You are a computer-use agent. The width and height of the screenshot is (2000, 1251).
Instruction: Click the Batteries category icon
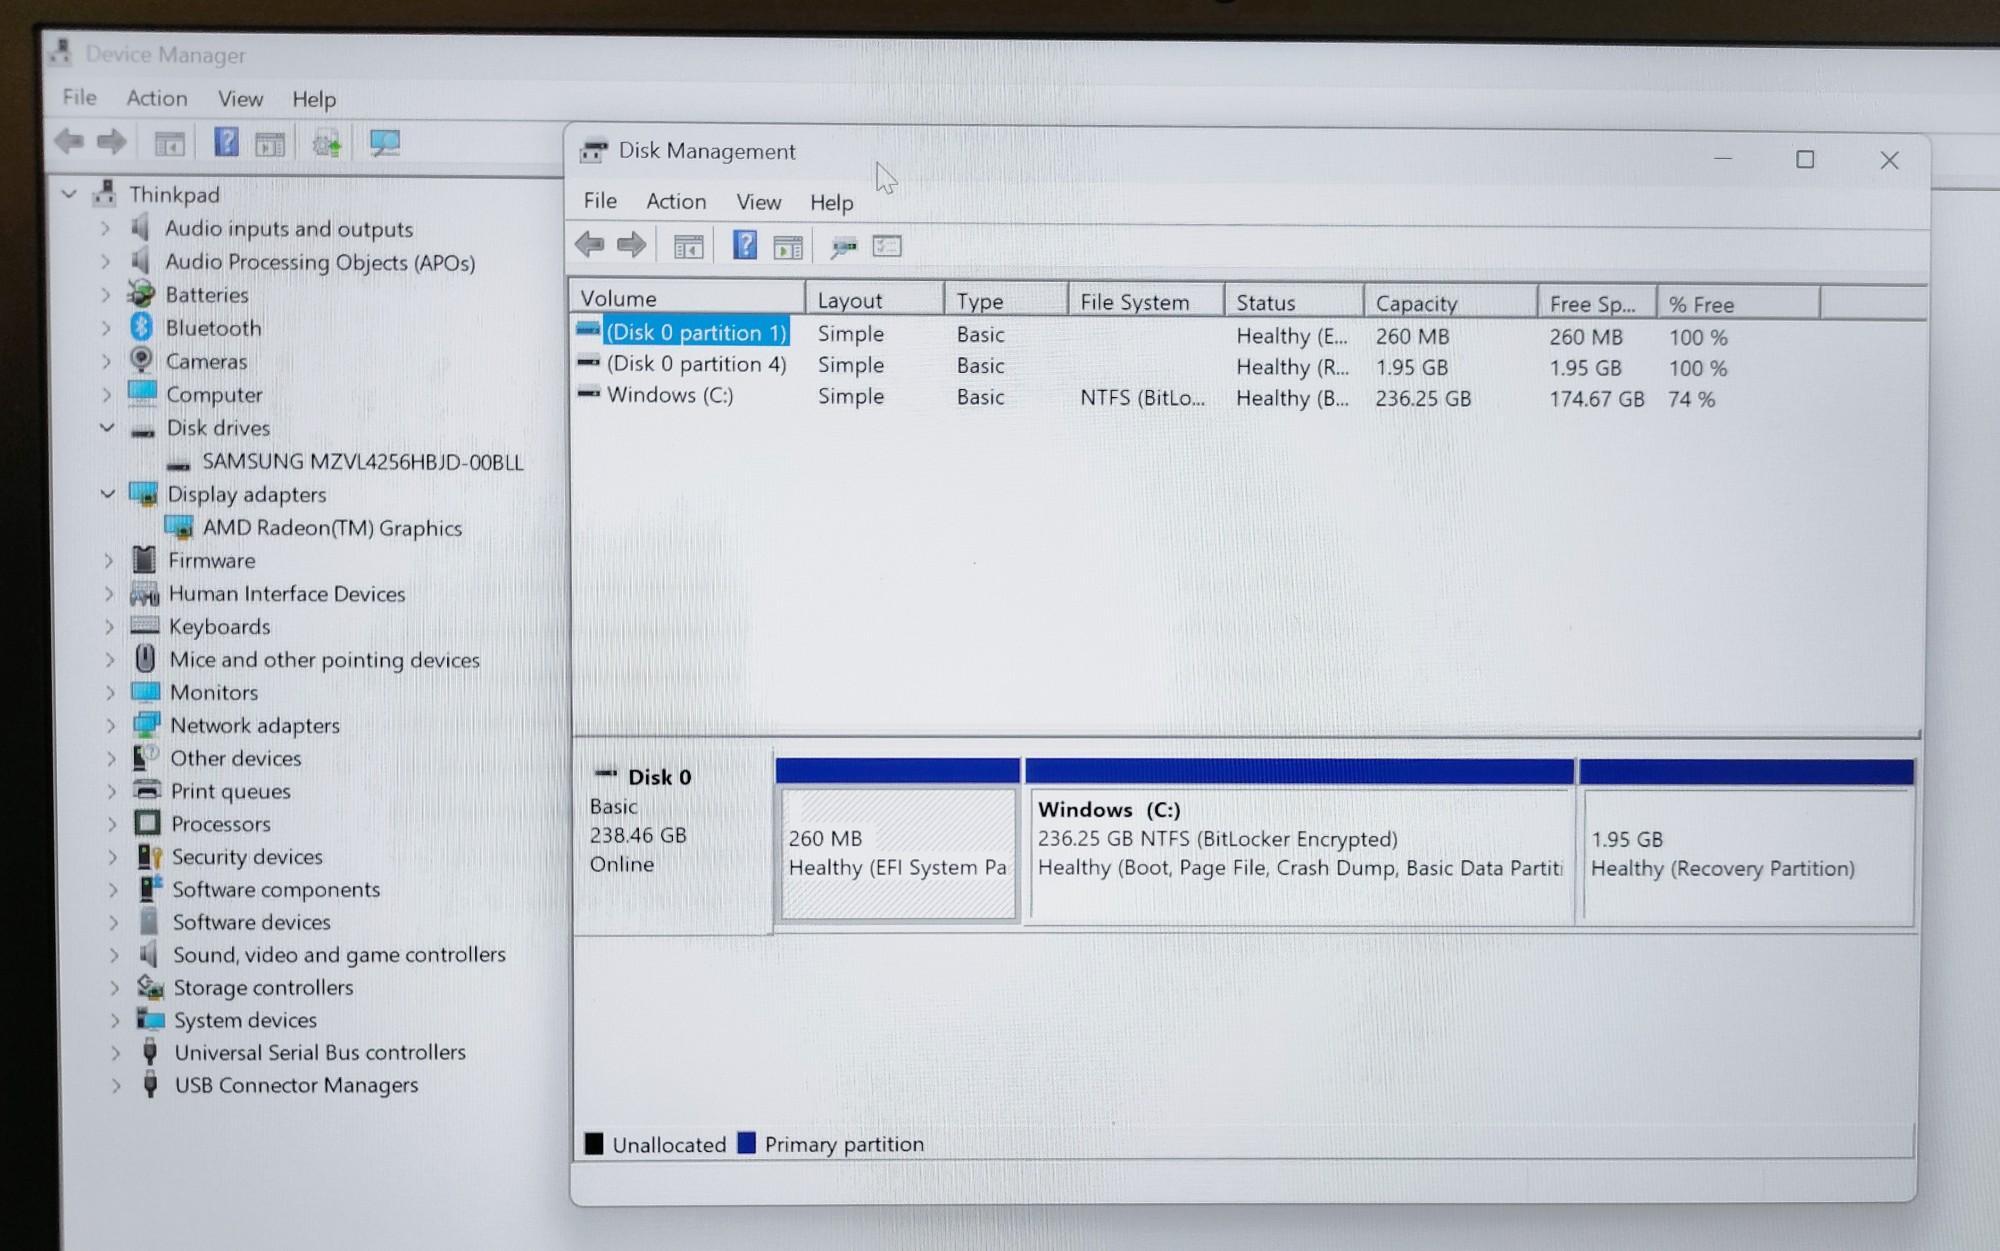(141, 294)
